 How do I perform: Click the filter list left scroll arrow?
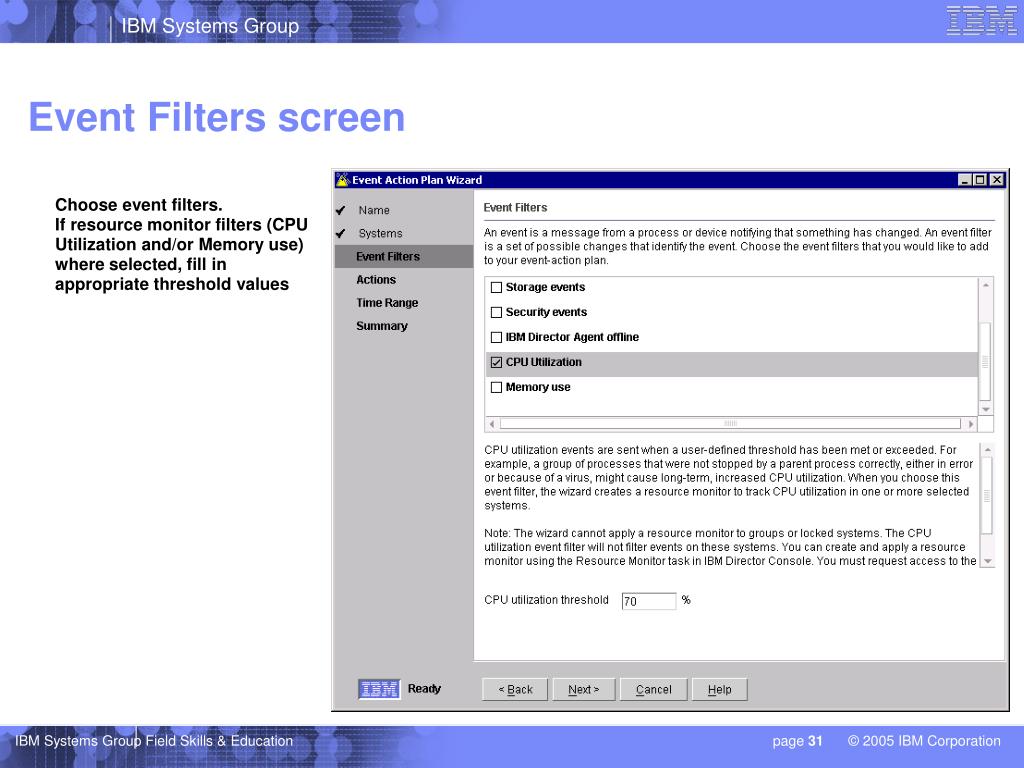point(492,424)
